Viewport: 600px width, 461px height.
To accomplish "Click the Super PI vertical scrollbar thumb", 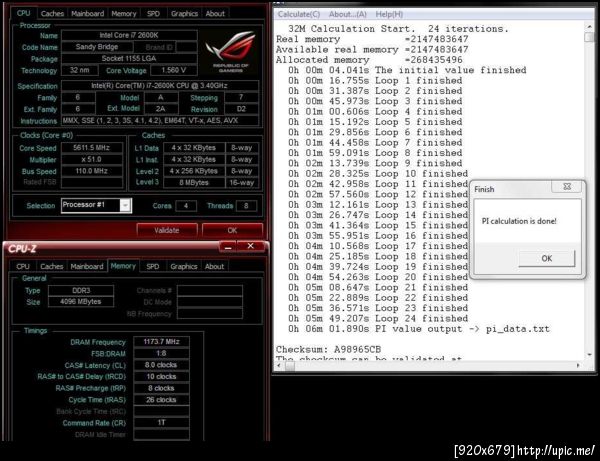I will click(x=589, y=37).
